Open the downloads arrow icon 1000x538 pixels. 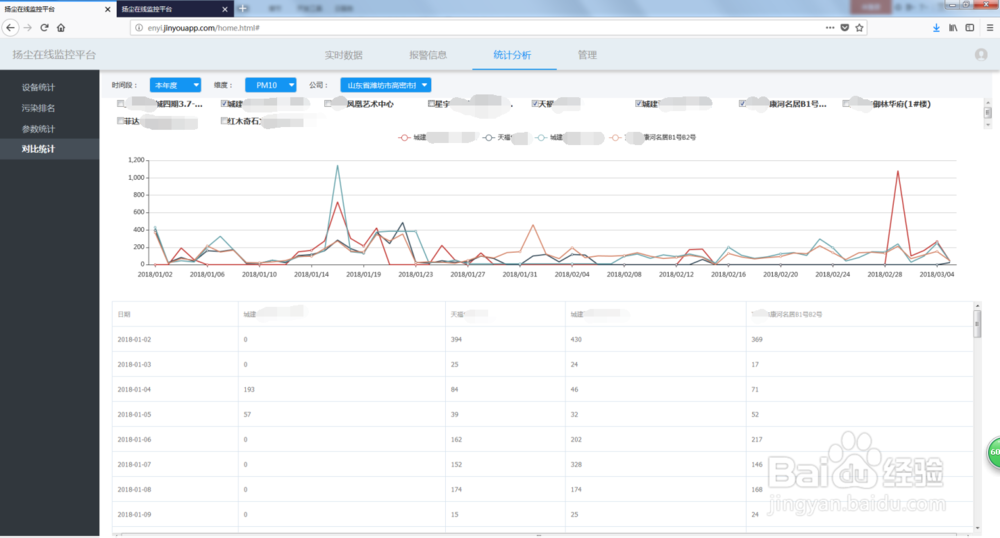click(936, 27)
